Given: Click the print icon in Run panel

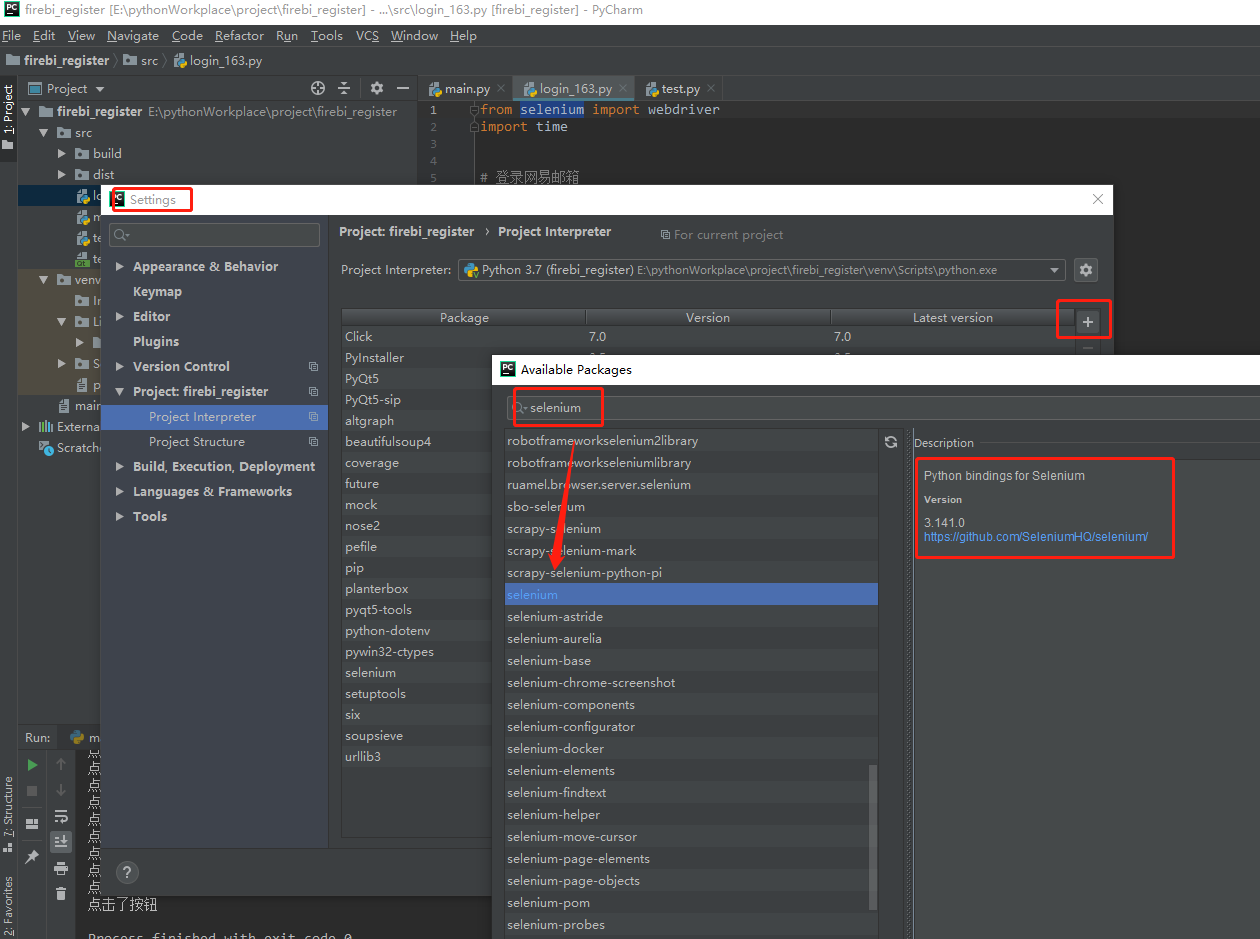Looking at the screenshot, I should pyautogui.click(x=61, y=868).
